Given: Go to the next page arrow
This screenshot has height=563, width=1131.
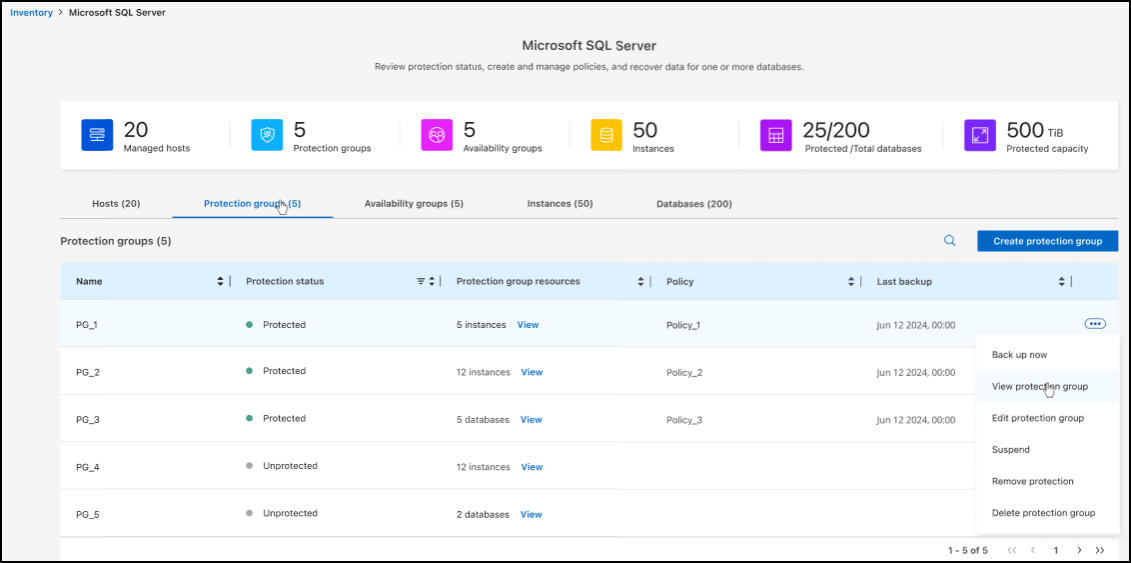Looking at the screenshot, I should tap(1079, 550).
